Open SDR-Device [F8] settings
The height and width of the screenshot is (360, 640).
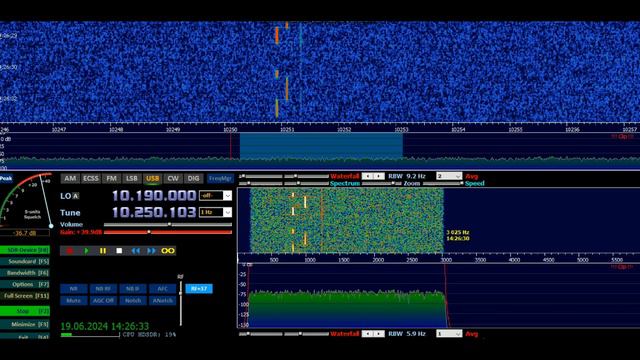[24, 250]
